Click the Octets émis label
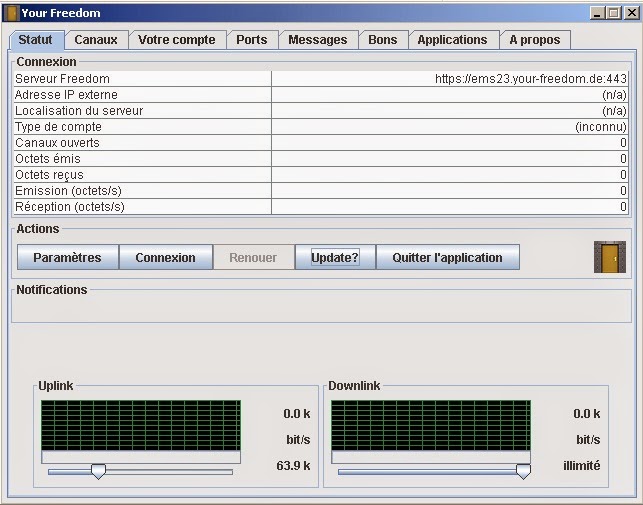Image resolution: width=643 pixels, height=505 pixels. coord(48,159)
